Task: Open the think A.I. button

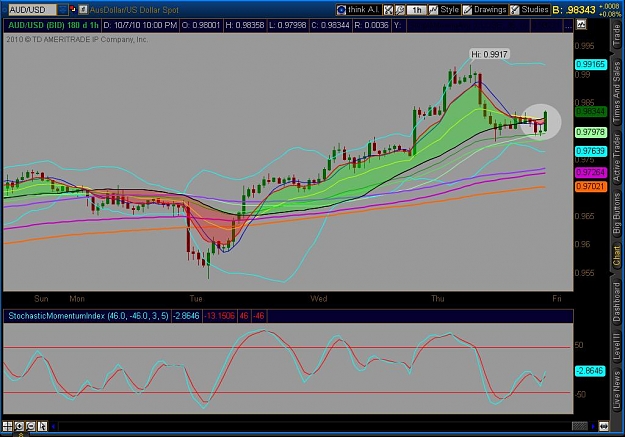Action: coord(358,10)
